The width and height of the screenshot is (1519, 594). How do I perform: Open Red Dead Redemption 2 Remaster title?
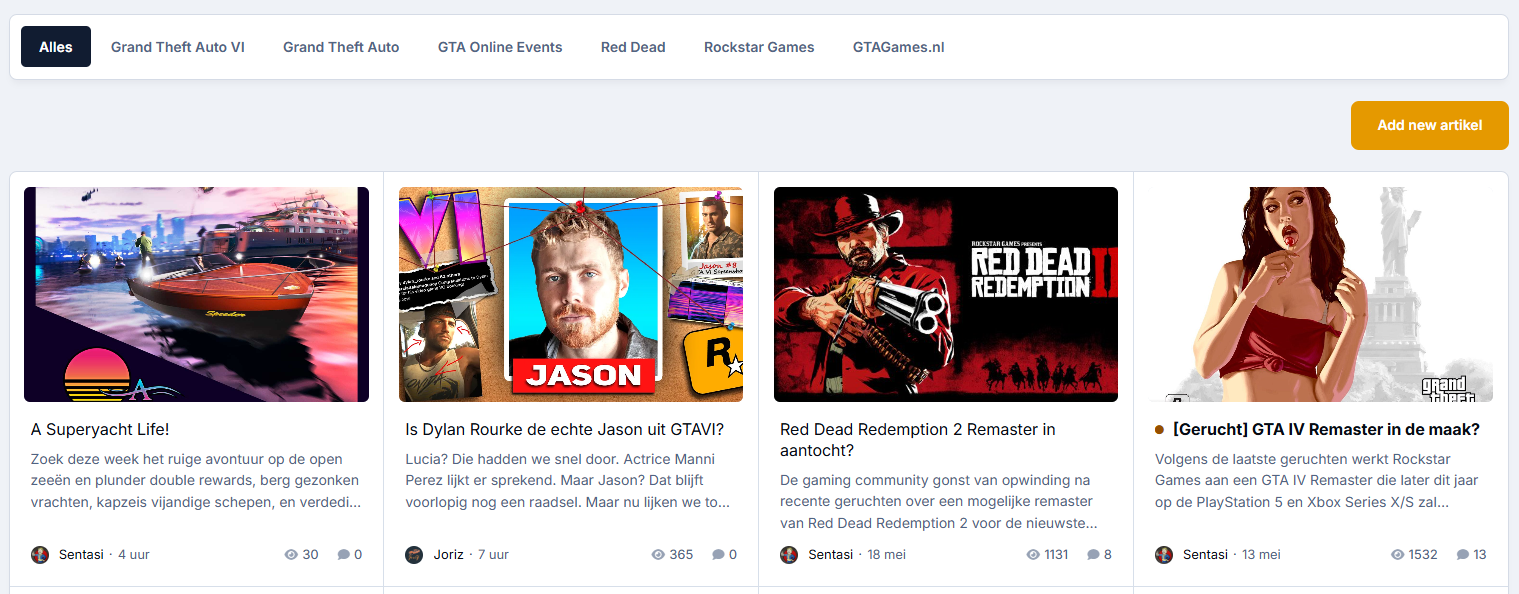918,440
